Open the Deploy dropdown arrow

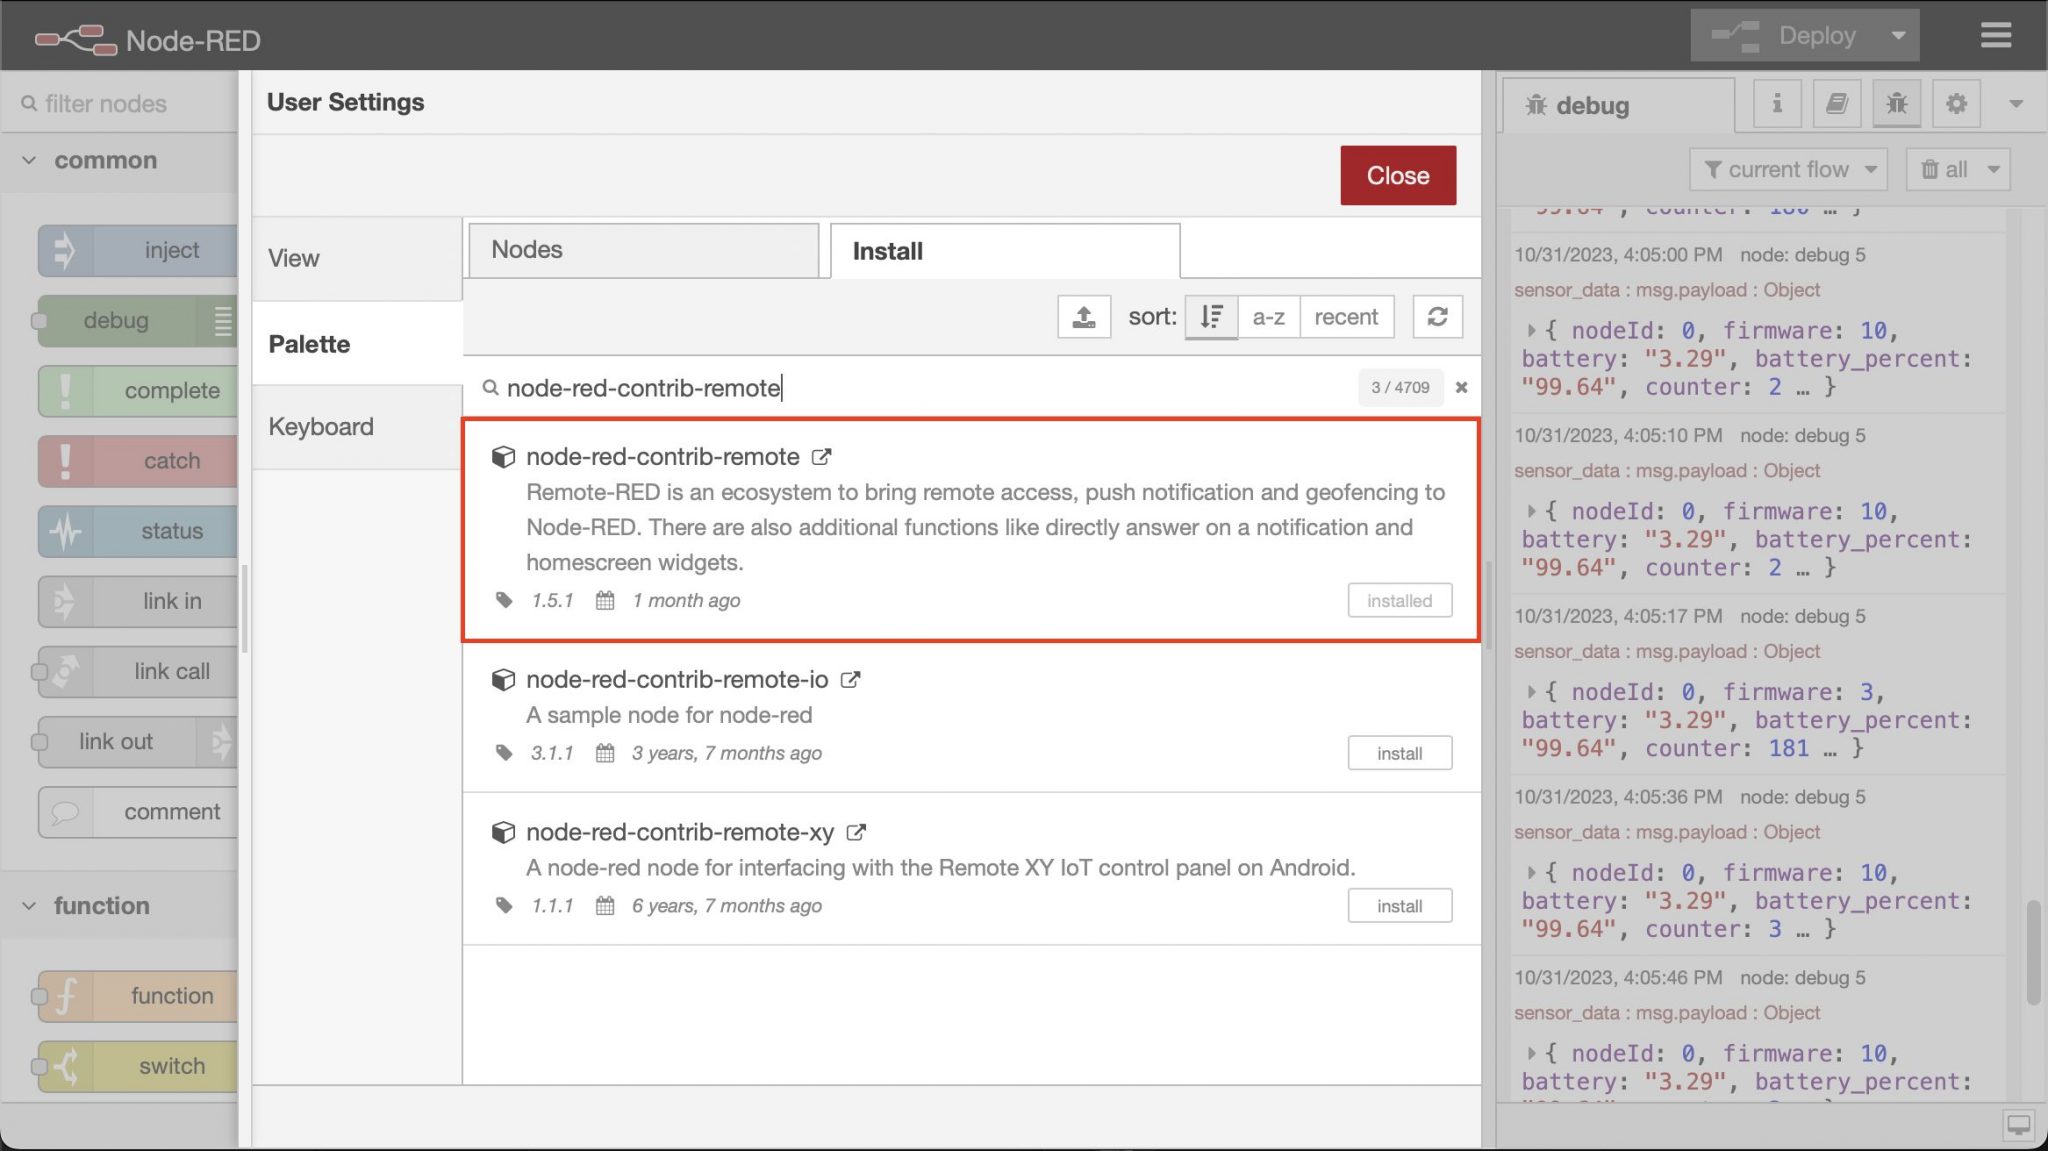tap(1898, 36)
